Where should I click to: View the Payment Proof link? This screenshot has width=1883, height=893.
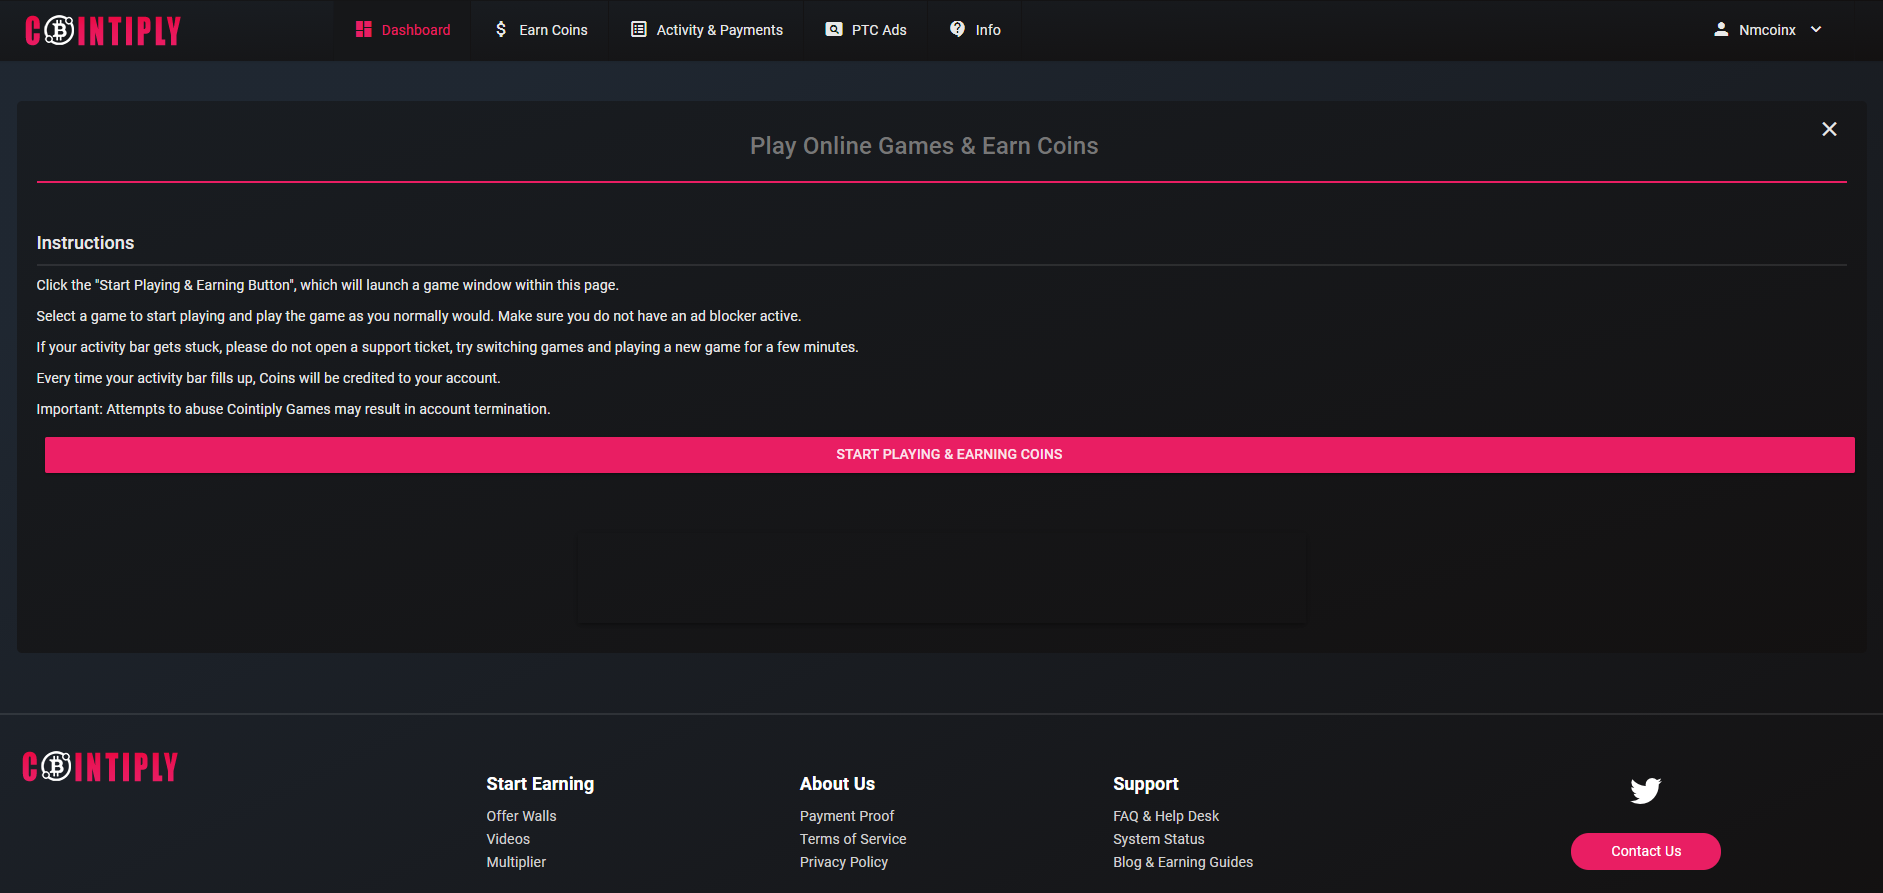coord(847,816)
